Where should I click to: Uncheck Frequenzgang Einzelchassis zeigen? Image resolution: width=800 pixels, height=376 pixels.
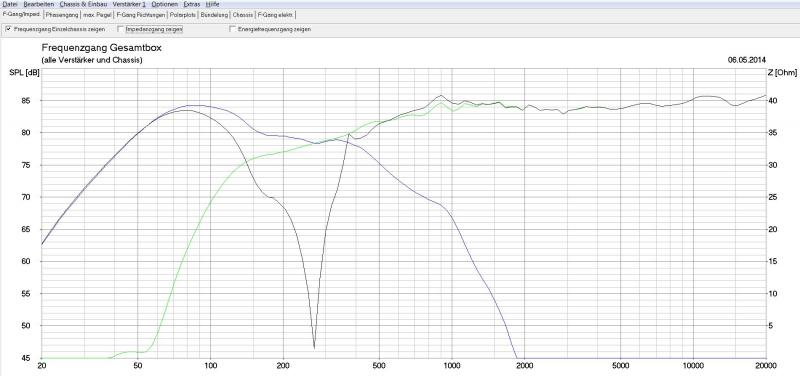pos(8,29)
